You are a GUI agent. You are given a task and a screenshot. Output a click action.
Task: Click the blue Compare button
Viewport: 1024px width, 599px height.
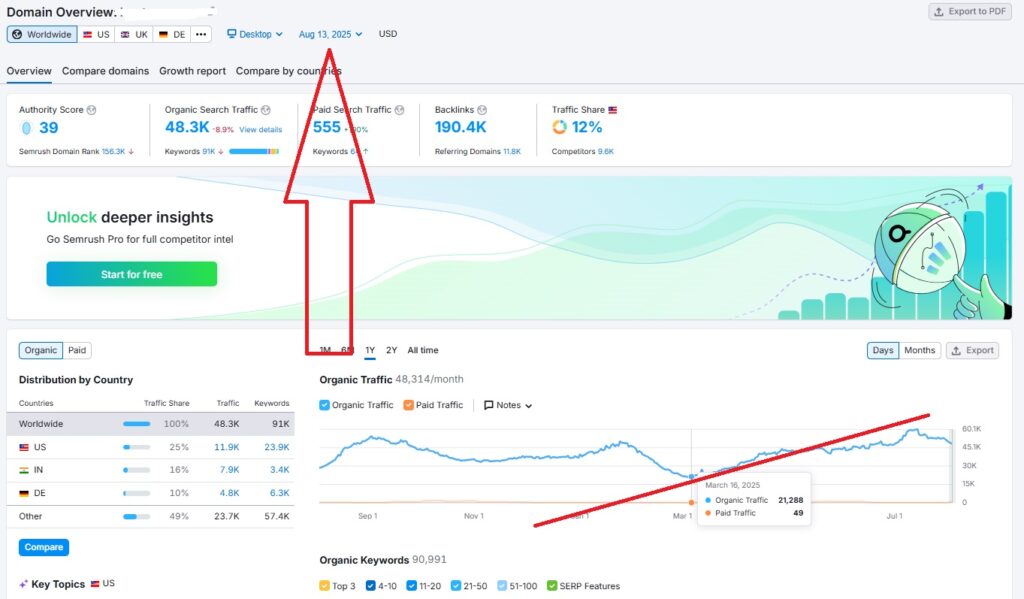pyautogui.click(x=44, y=547)
